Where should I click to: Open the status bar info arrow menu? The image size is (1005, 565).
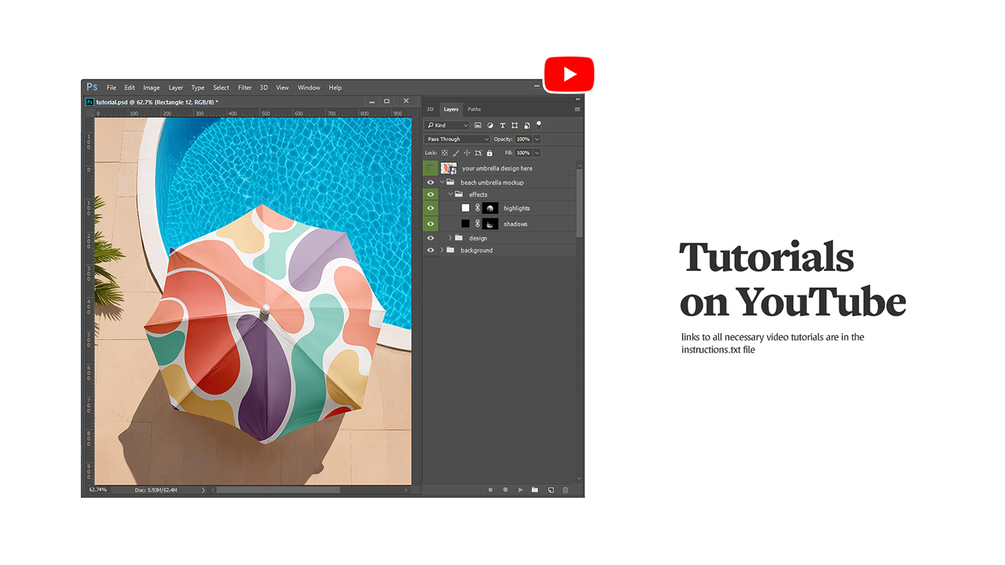tap(203, 490)
